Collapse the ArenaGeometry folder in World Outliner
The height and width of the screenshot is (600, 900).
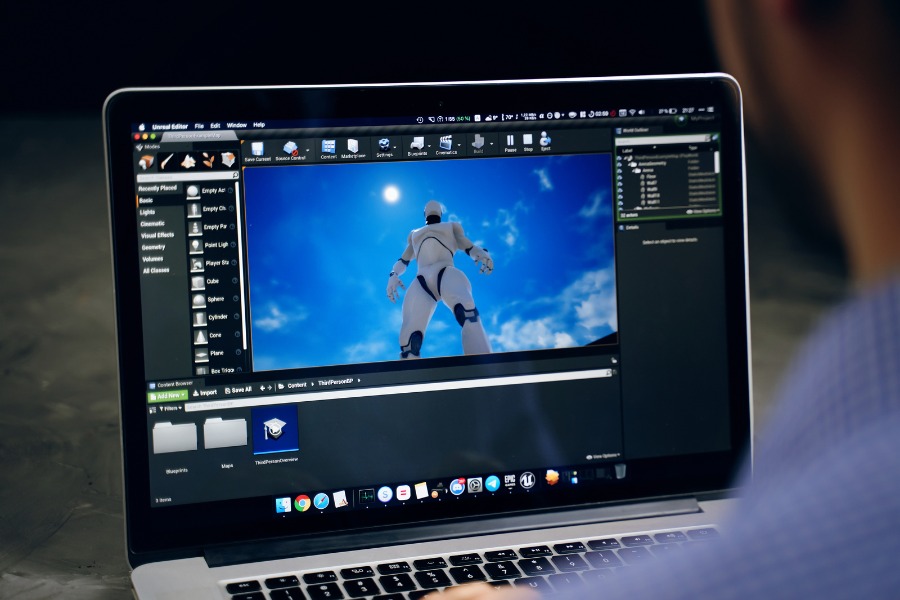(630, 163)
